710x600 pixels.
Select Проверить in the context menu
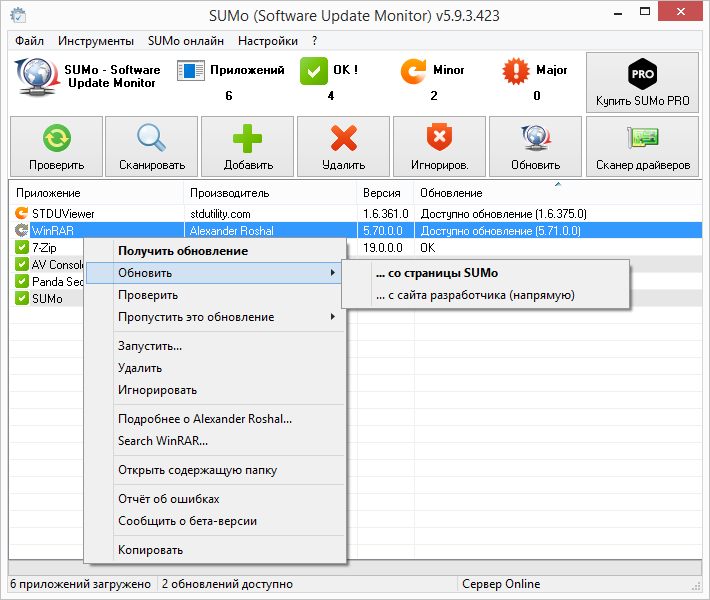tap(216, 295)
